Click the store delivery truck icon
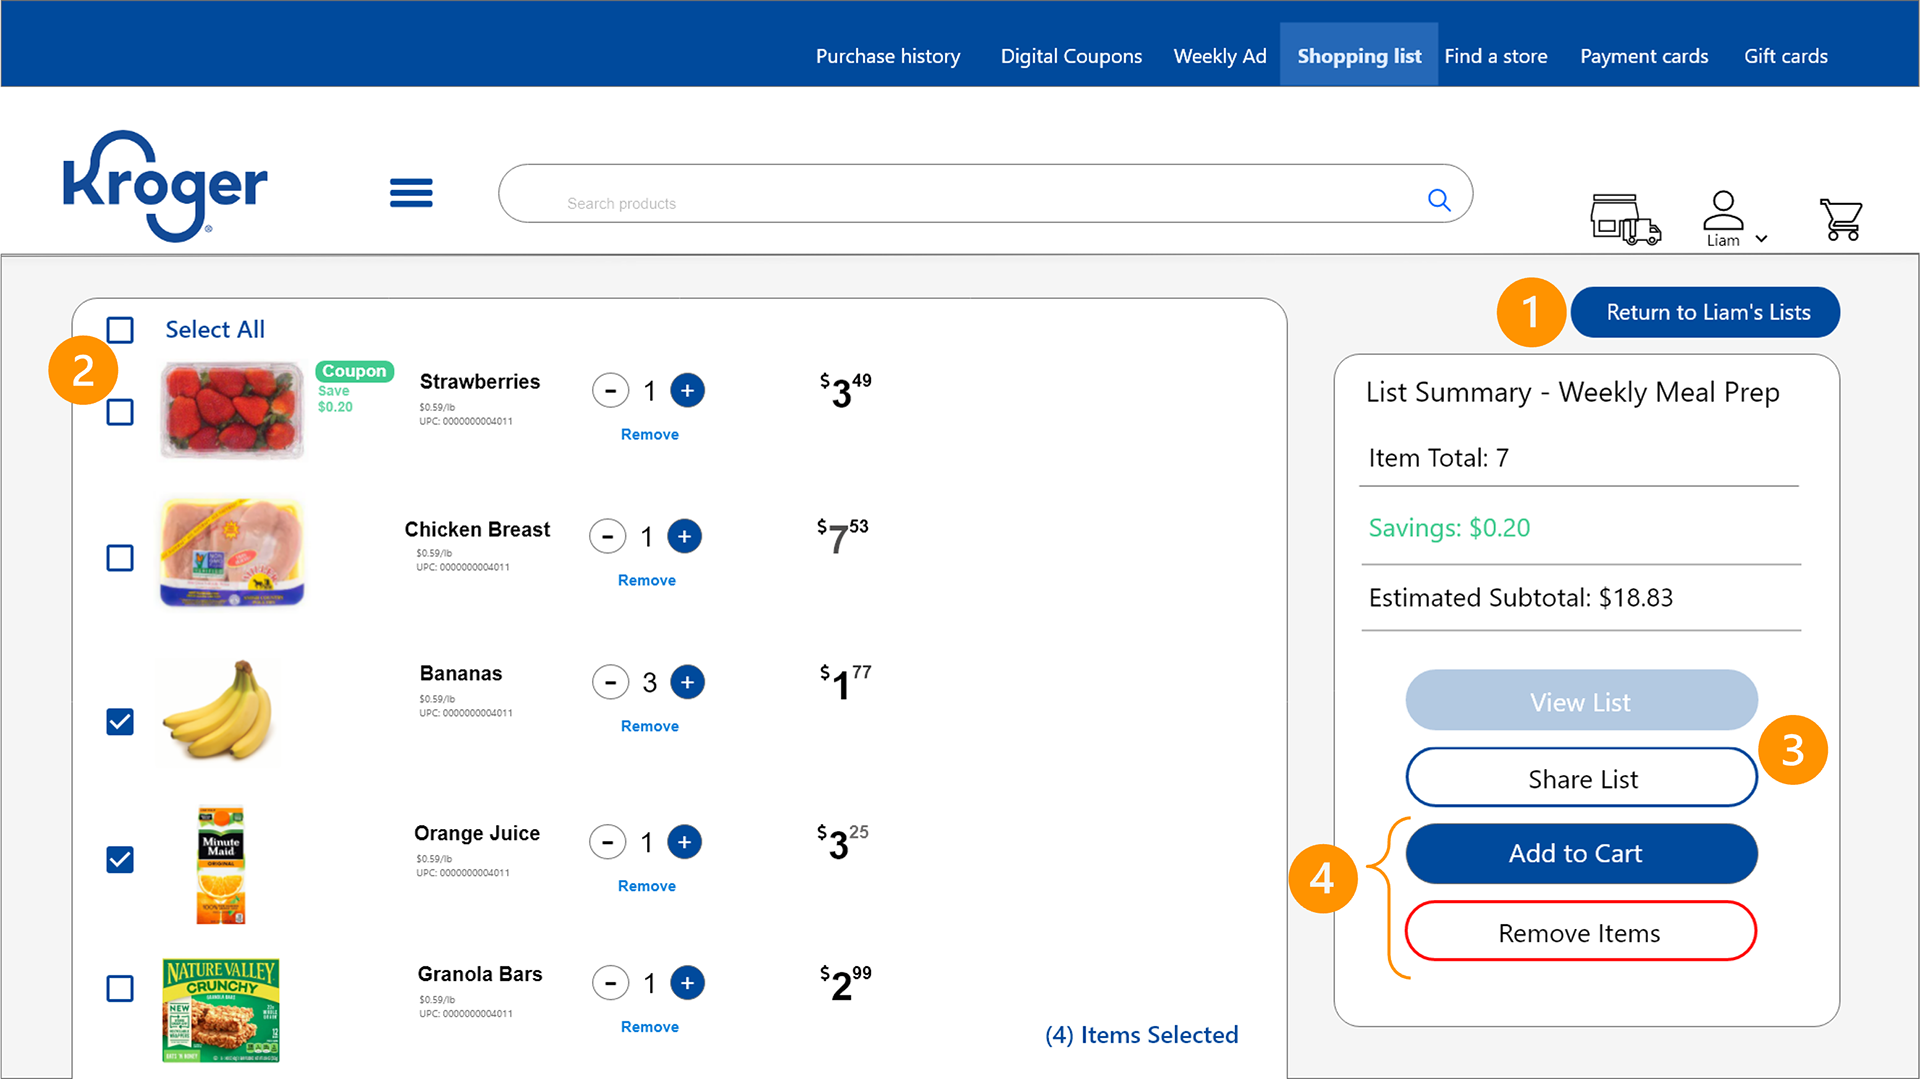The image size is (1920, 1079). pyautogui.click(x=1625, y=219)
